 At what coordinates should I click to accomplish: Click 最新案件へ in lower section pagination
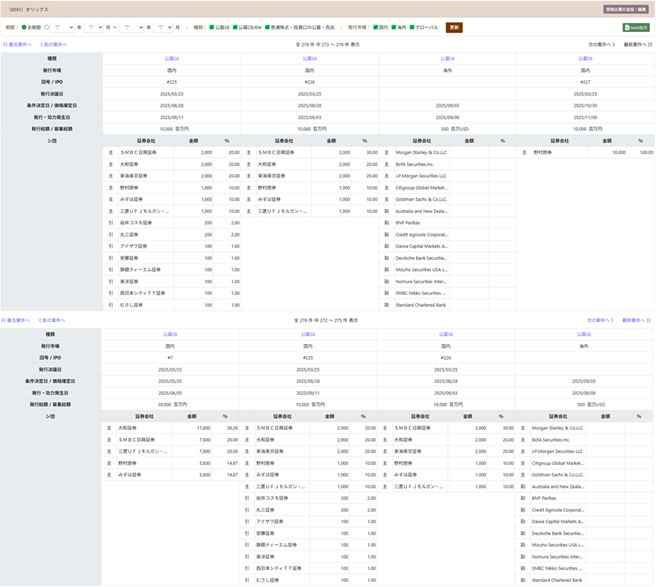coord(636,321)
